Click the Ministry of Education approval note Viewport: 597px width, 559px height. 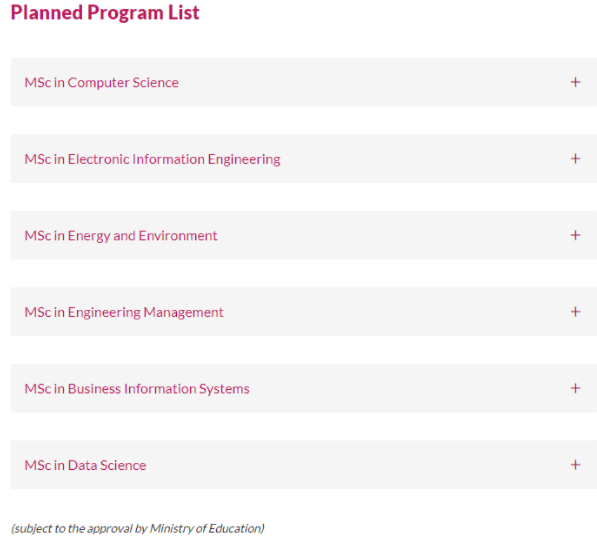pos(138,529)
